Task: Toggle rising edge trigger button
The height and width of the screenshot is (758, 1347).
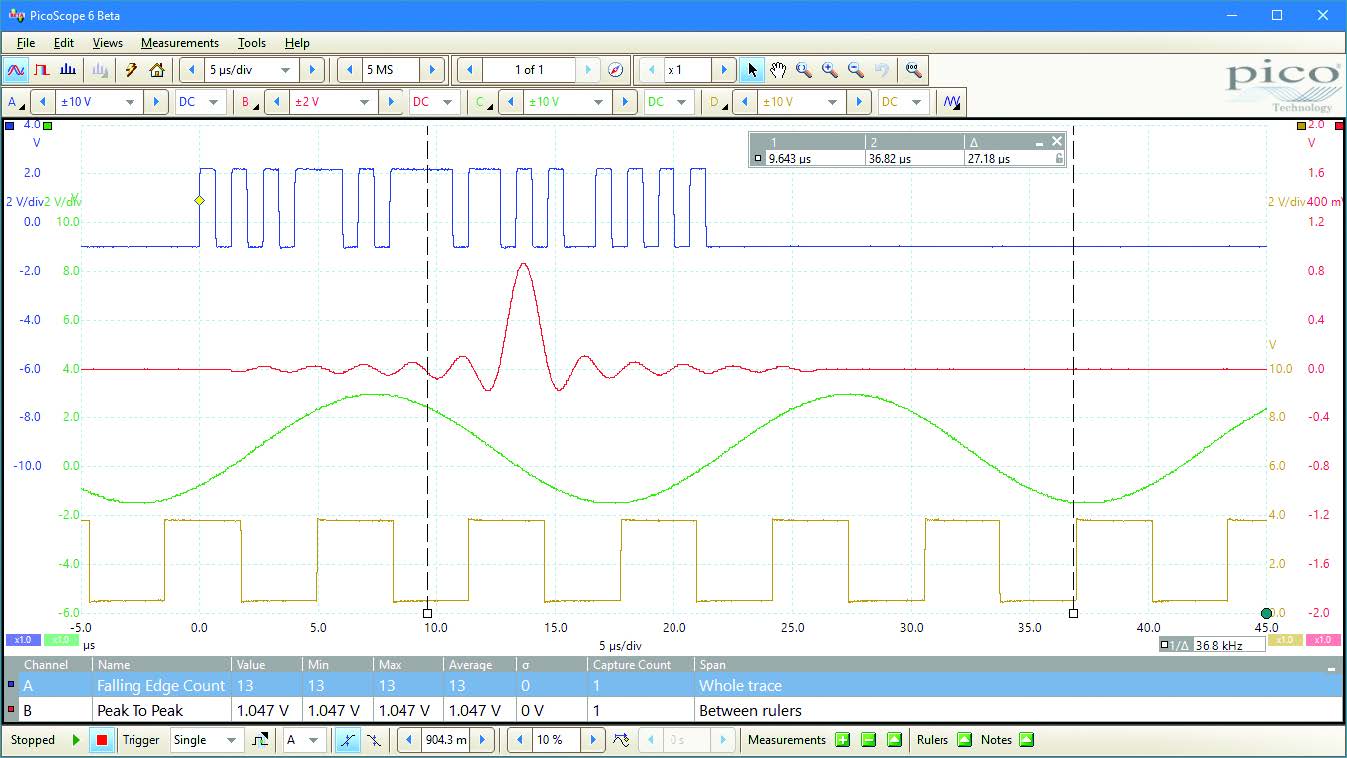Action: tap(347, 740)
